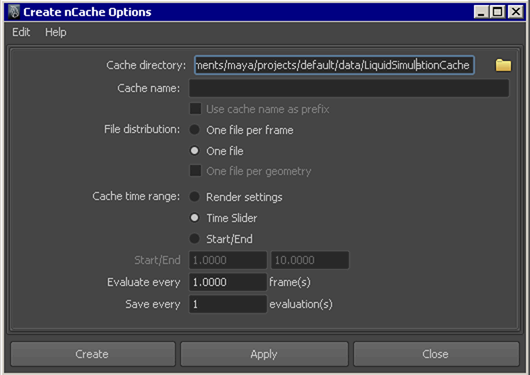530x375 pixels.
Task: Click the File distribution label
Action: (142, 129)
